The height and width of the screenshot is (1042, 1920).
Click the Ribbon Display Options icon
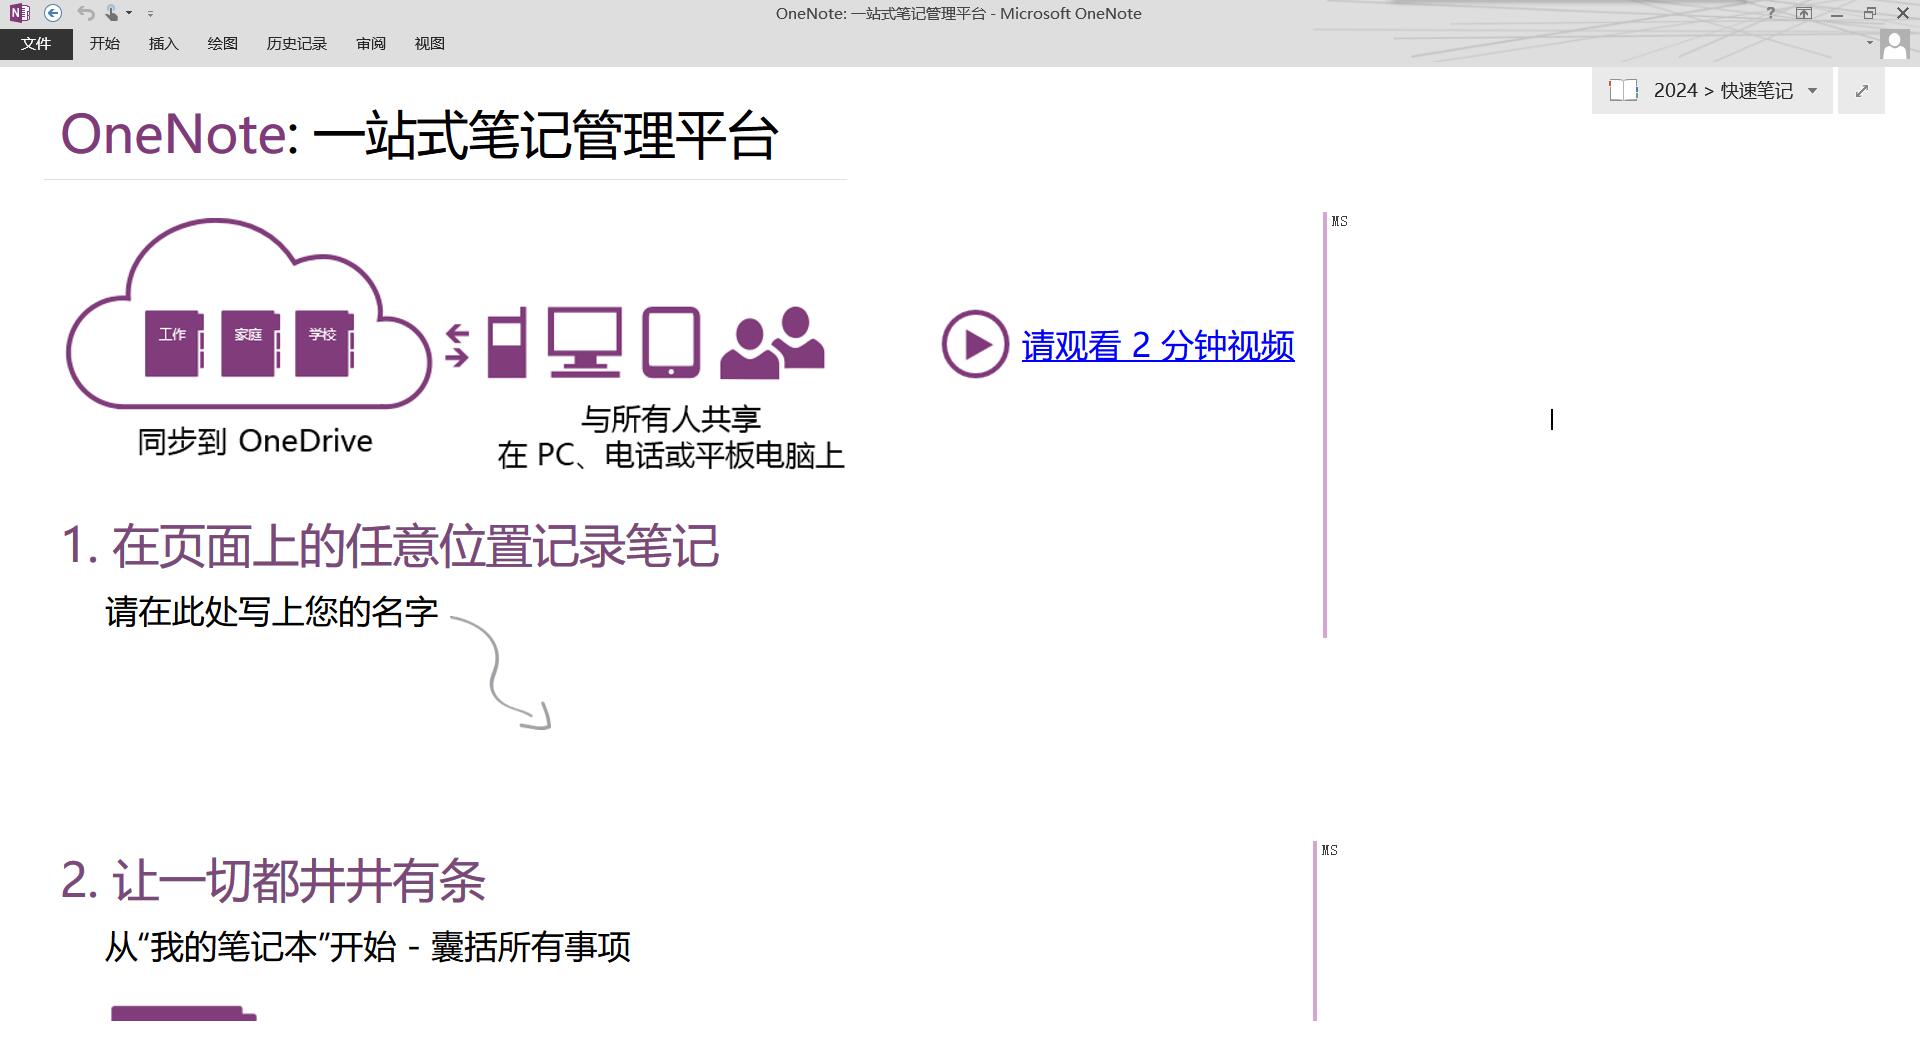pos(1803,13)
